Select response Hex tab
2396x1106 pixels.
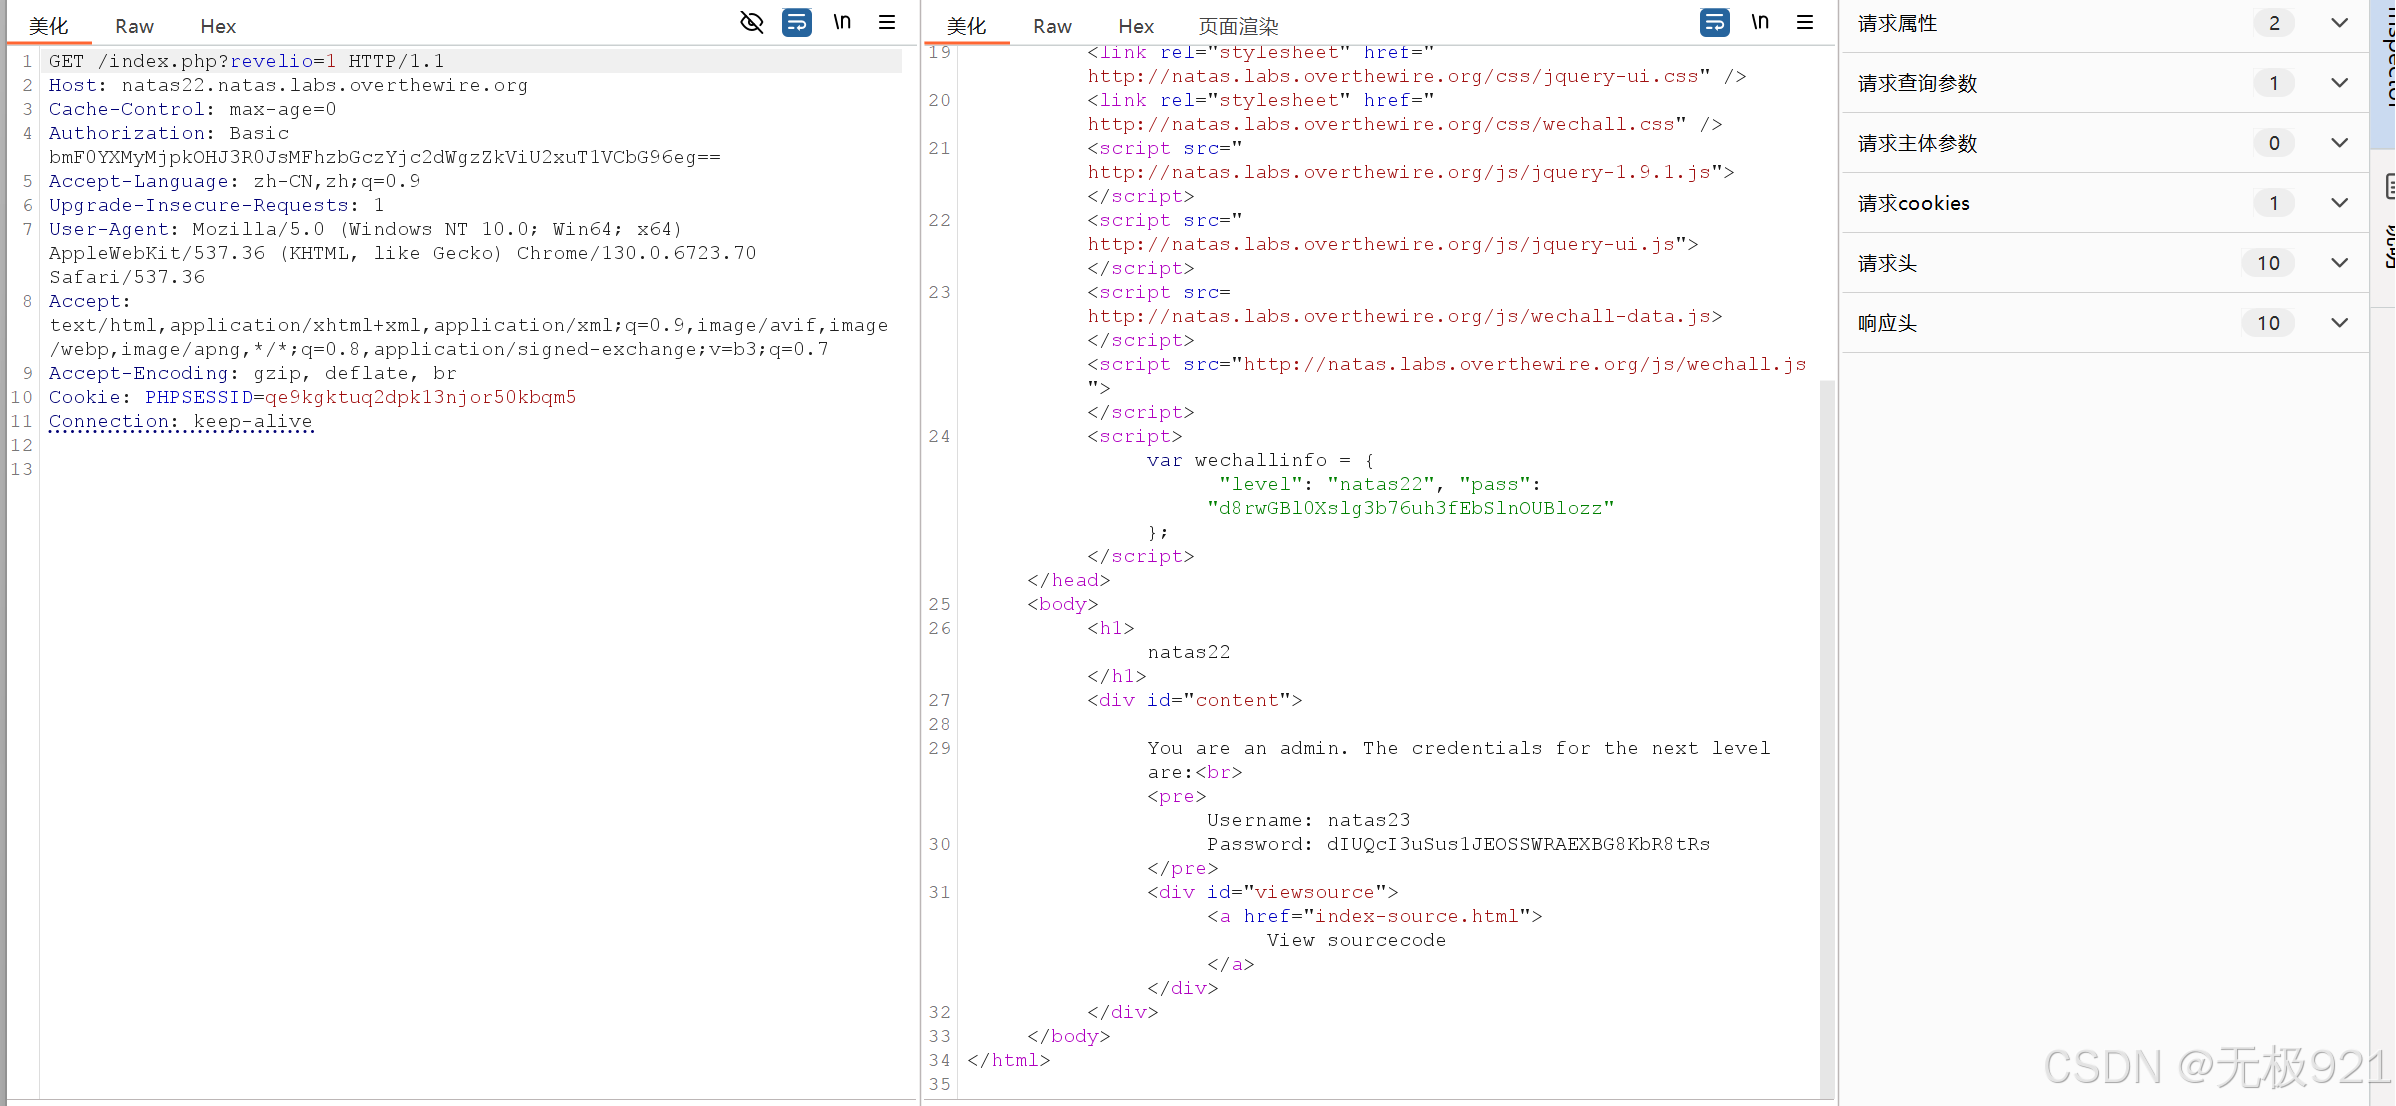1135,26
